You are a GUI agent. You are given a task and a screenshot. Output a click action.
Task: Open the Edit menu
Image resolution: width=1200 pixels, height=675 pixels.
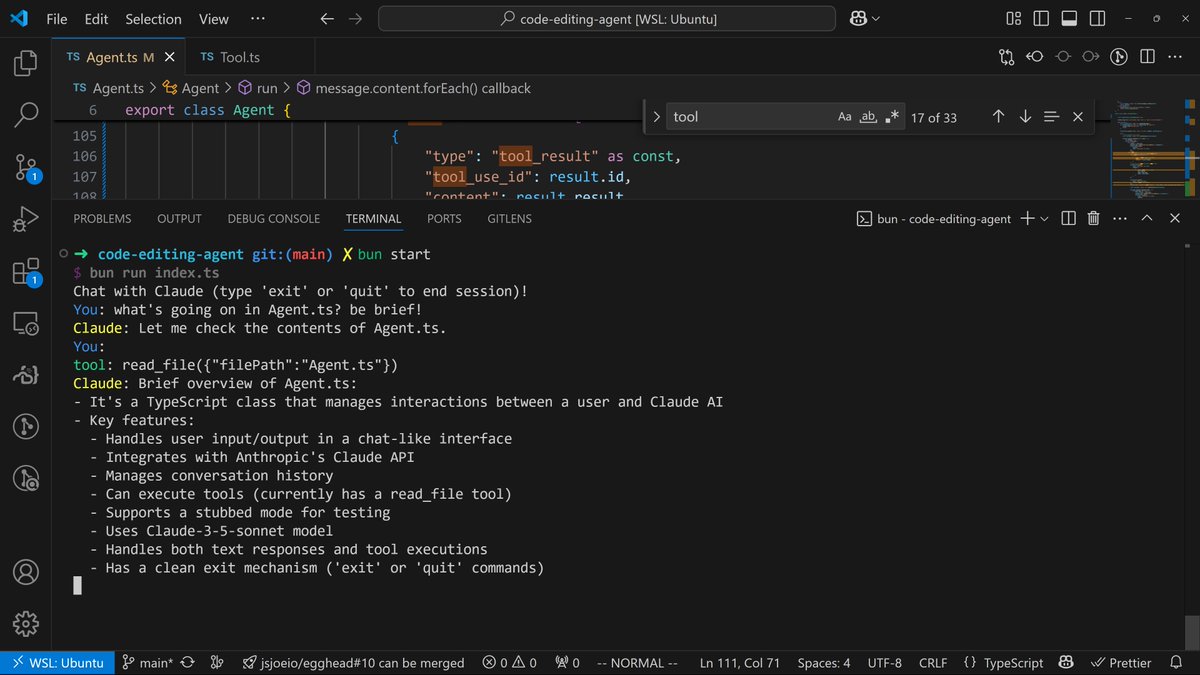[97, 19]
